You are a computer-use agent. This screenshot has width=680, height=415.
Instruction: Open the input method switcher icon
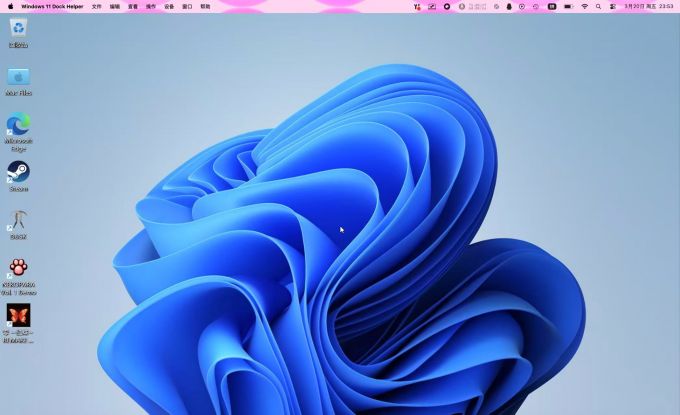pos(552,7)
